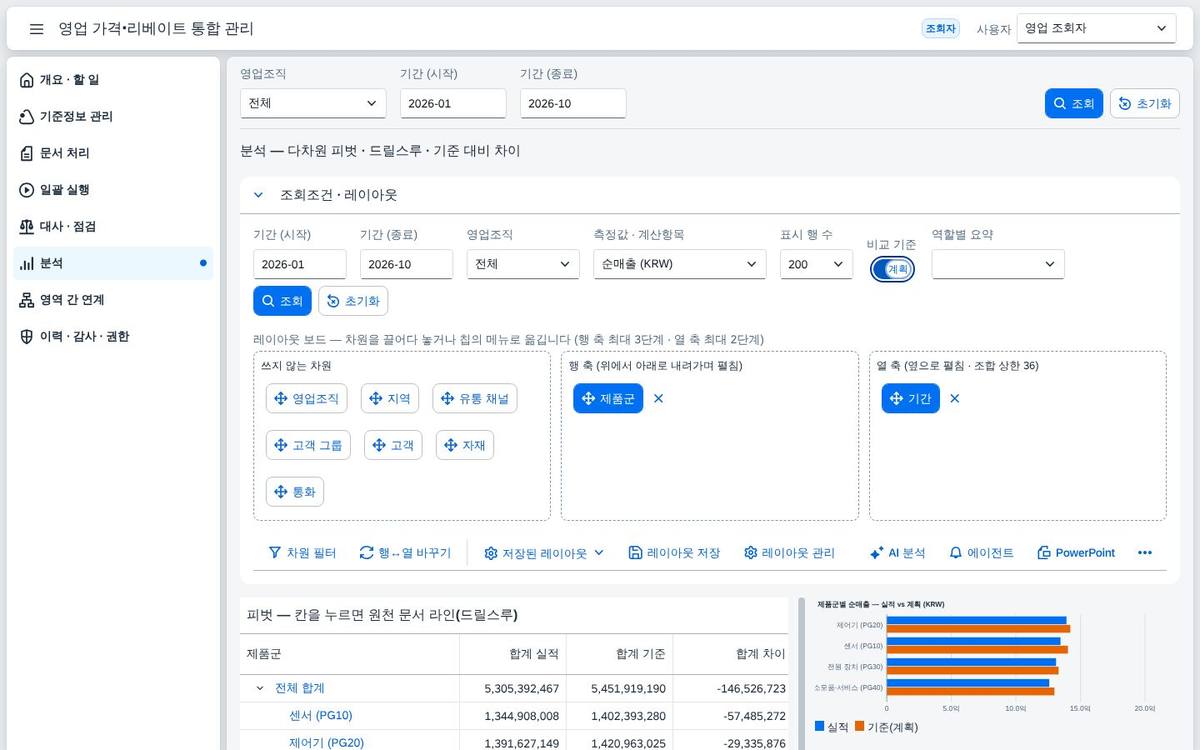The image size is (1200, 750).
Task: Click the panel 초기화 button
Action: (353, 301)
